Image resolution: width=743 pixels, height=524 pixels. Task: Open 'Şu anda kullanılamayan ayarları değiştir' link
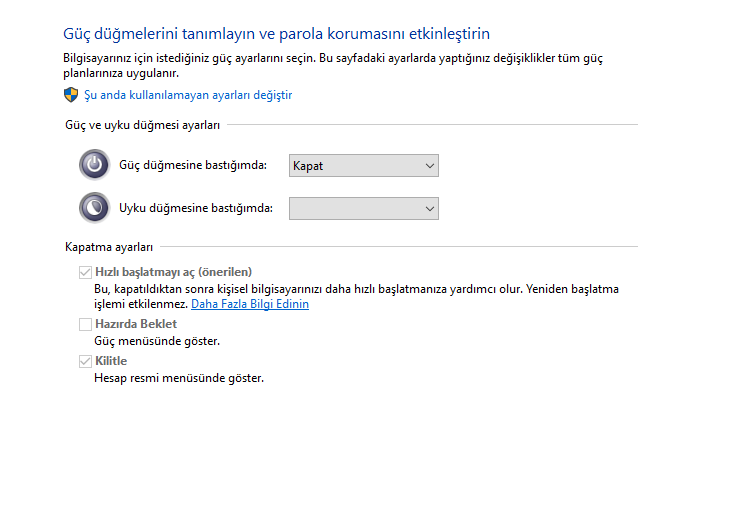(188, 95)
